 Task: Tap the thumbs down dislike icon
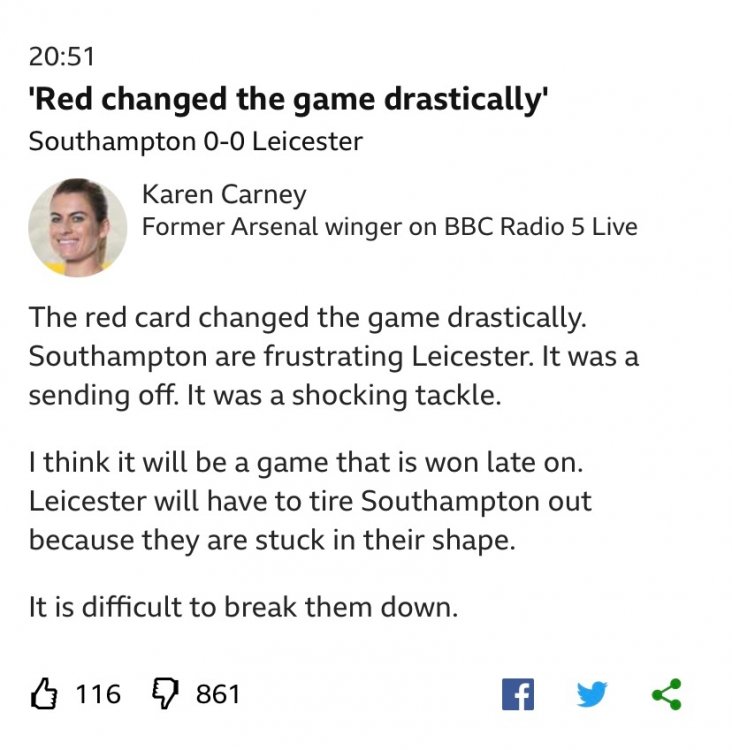(164, 693)
